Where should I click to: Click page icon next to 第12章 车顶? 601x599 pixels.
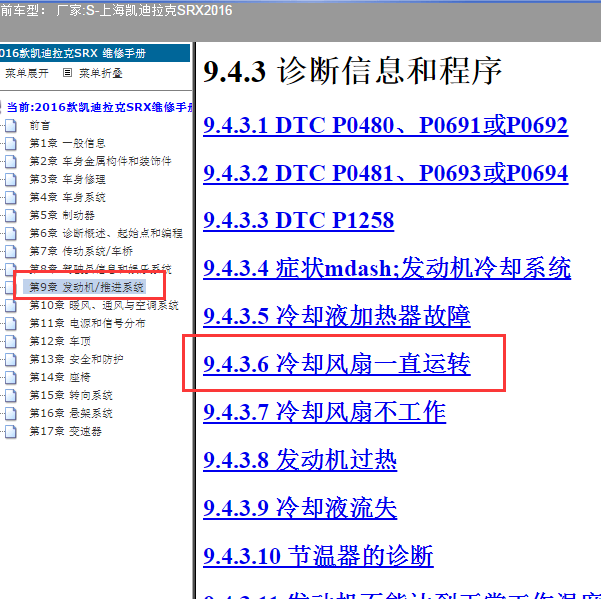11,341
